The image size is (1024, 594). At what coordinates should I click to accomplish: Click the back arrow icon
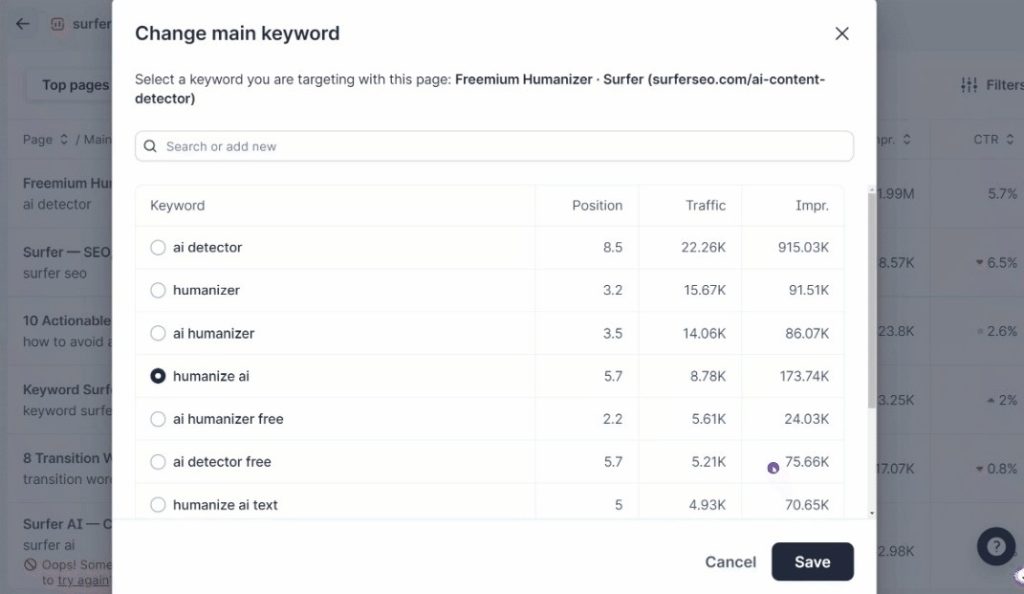click(23, 24)
